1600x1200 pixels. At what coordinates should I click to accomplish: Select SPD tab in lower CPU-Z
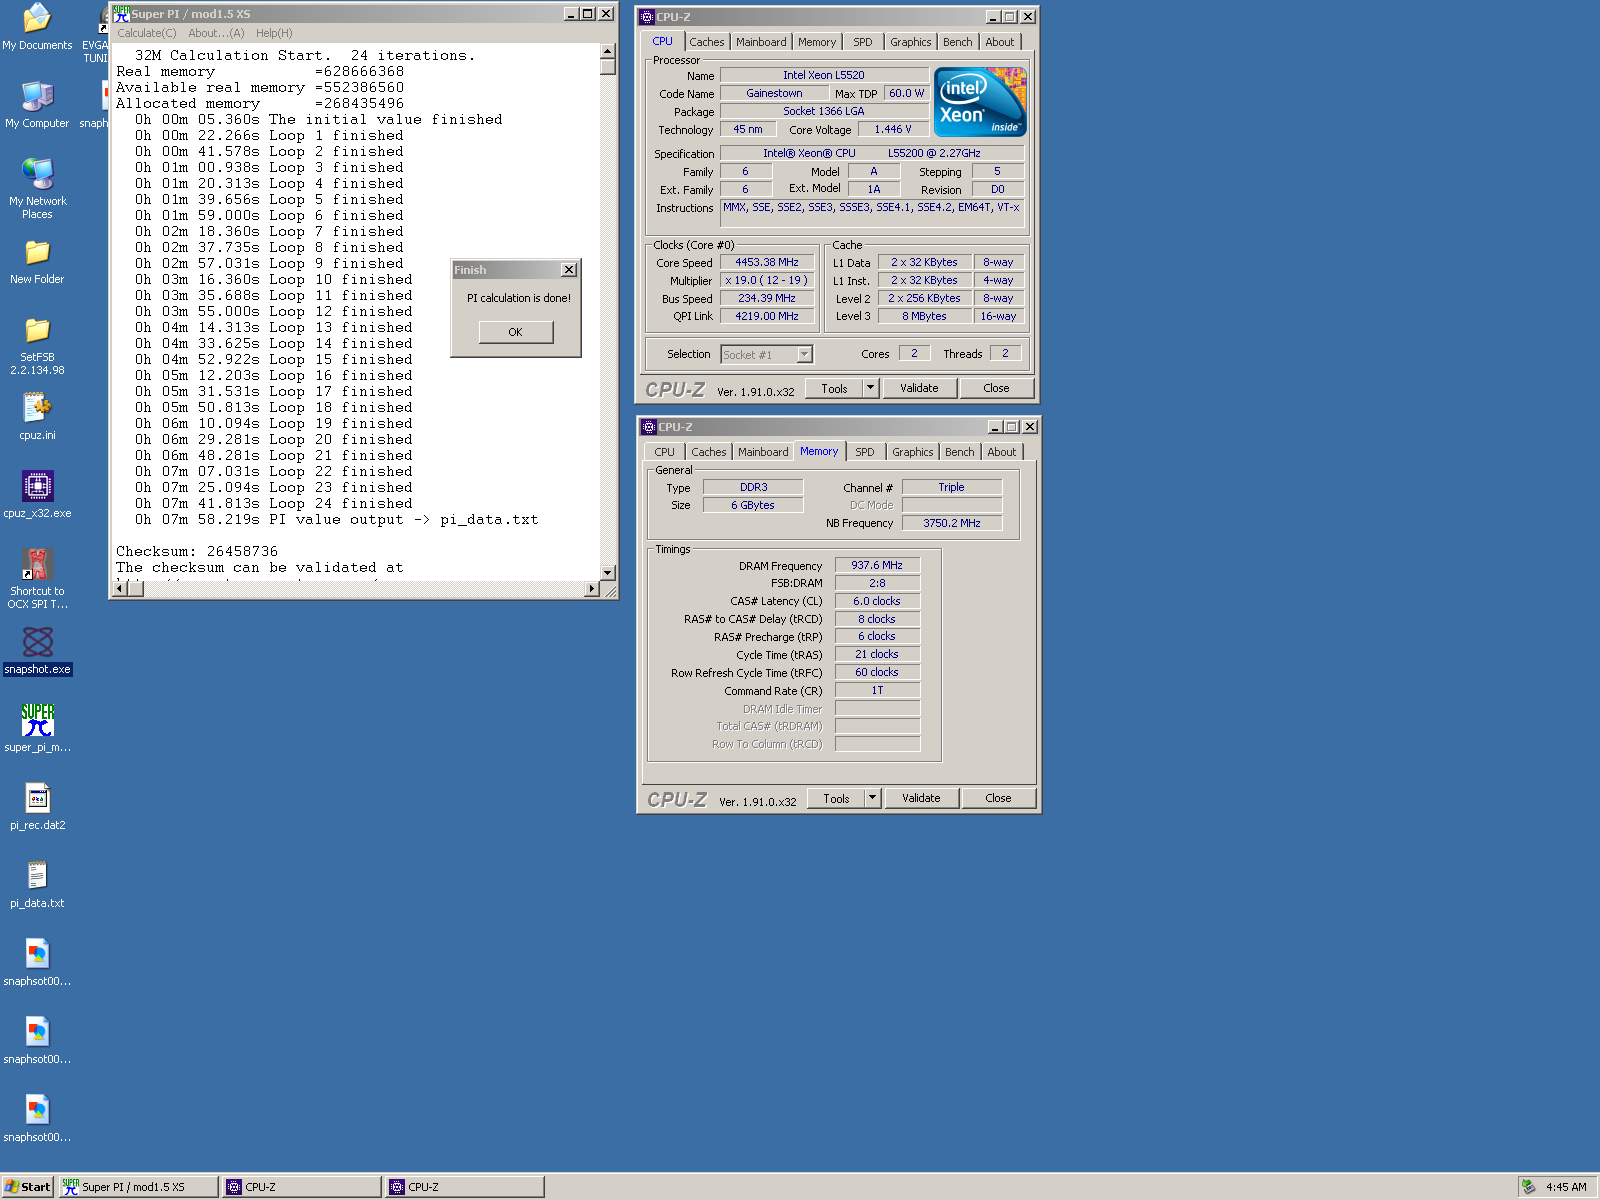pos(864,452)
